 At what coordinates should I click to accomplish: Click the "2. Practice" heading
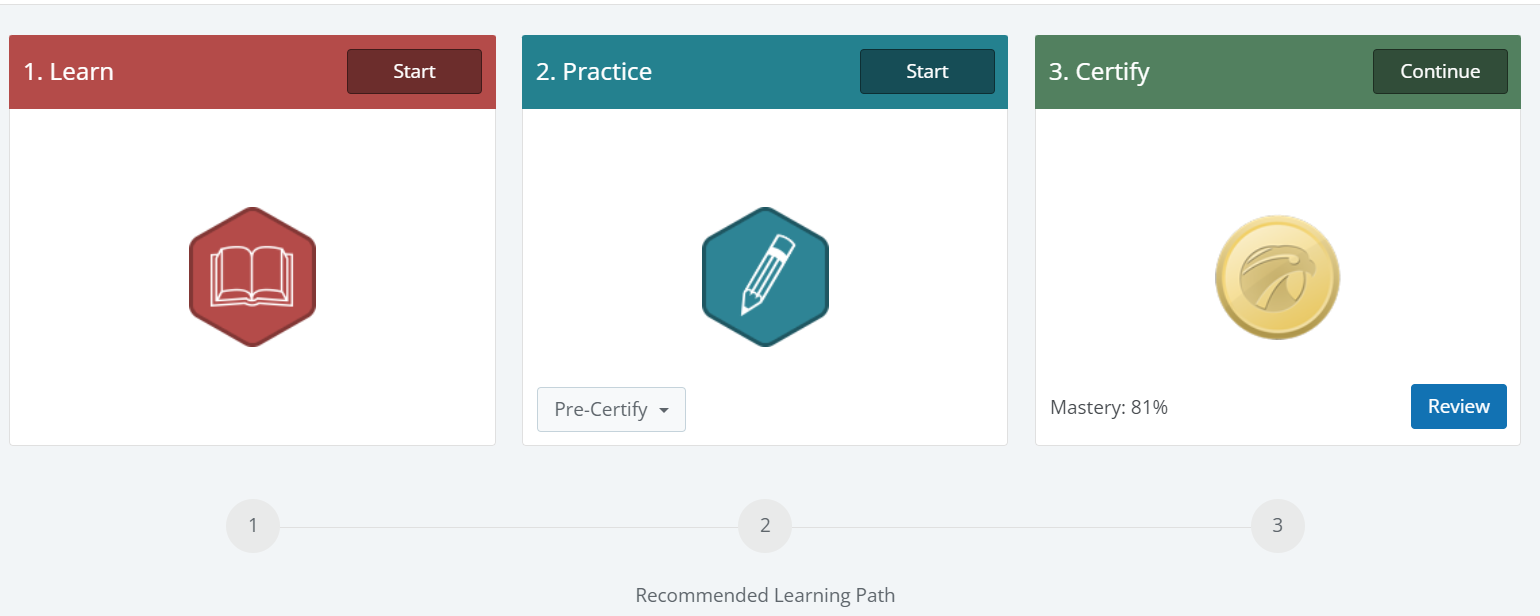[594, 72]
